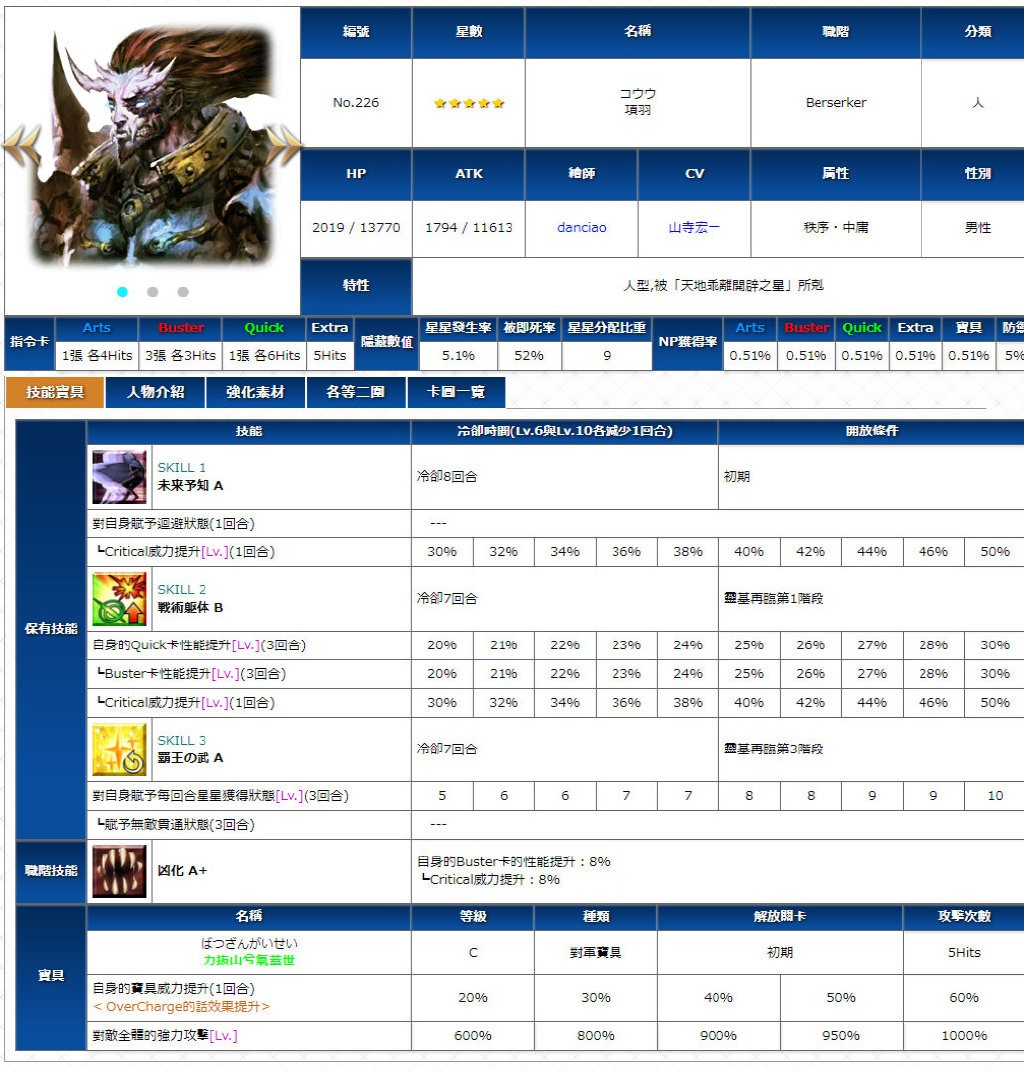Click the Extra 5Hits cell
Viewport: 1024px width, 1071px height.
pos(330,356)
